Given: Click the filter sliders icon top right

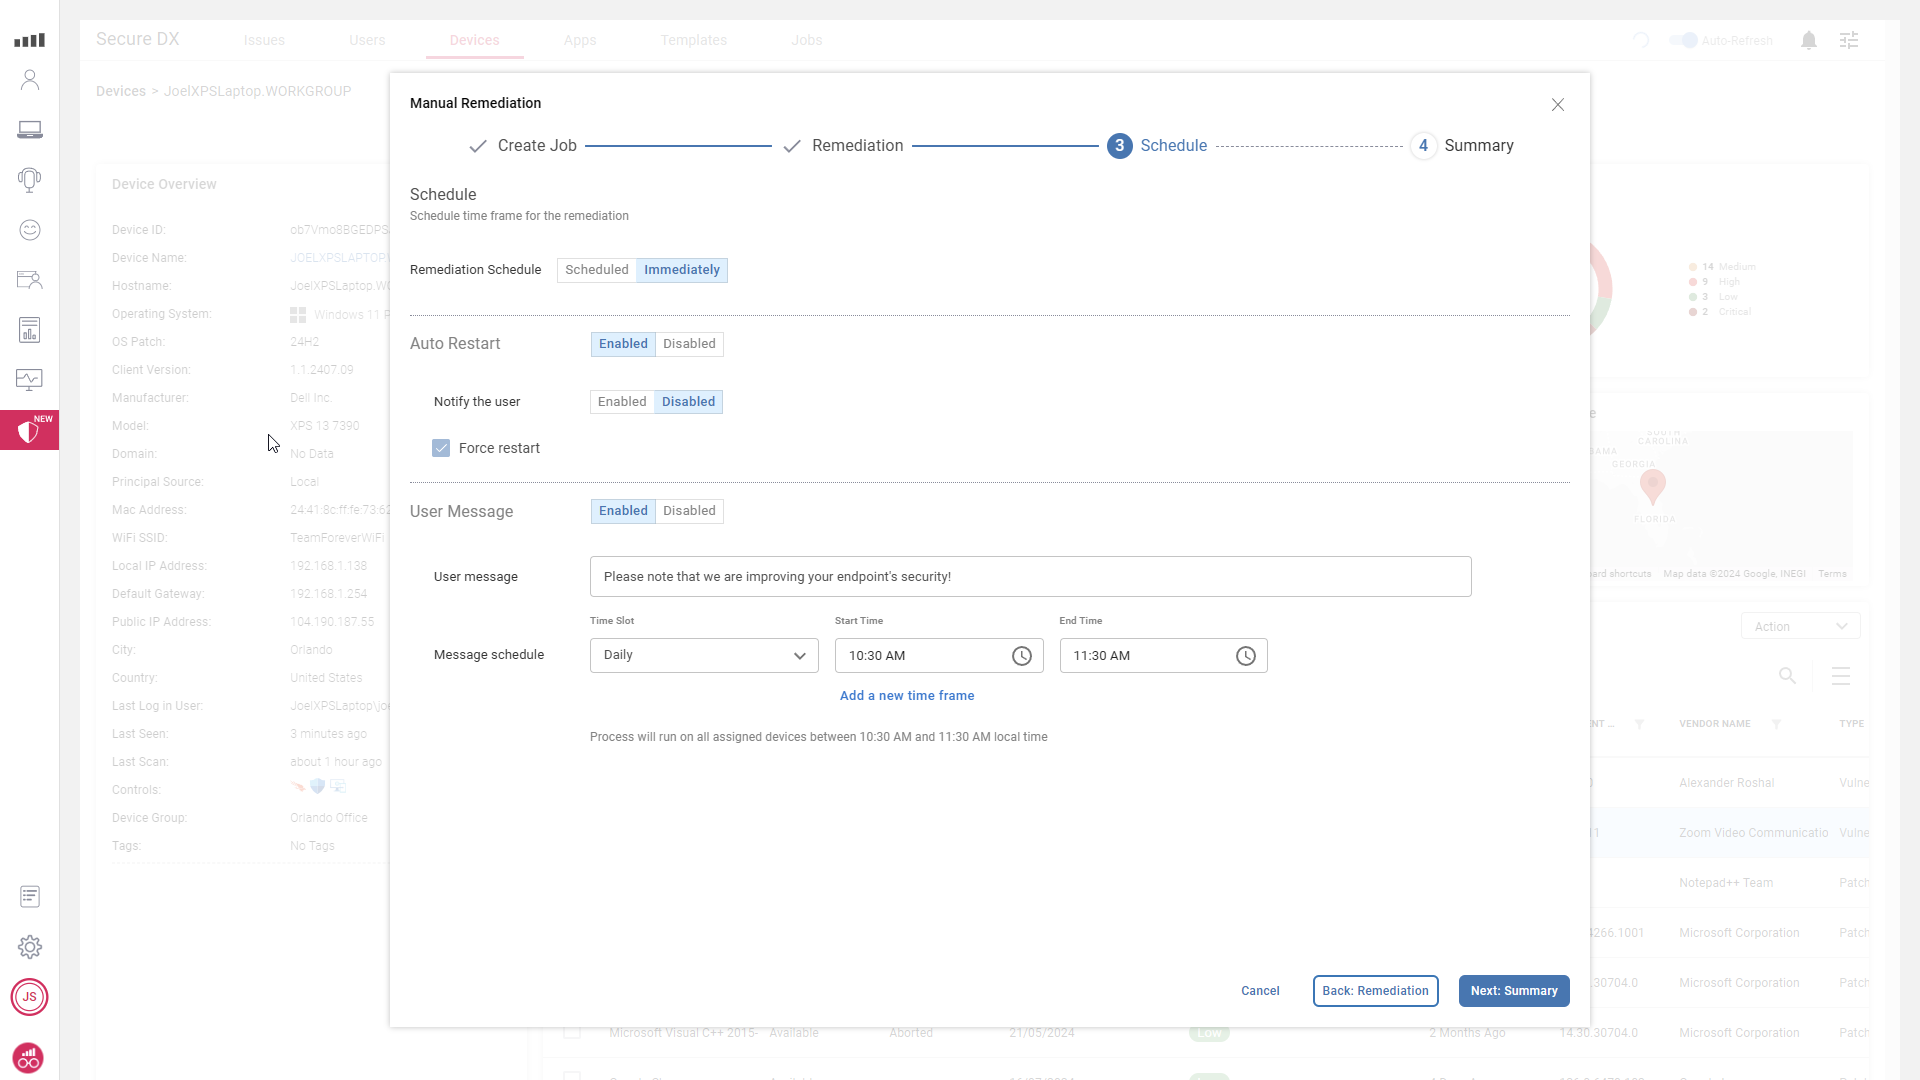Looking at the screenshot, I should click(x=1849, y=41).
